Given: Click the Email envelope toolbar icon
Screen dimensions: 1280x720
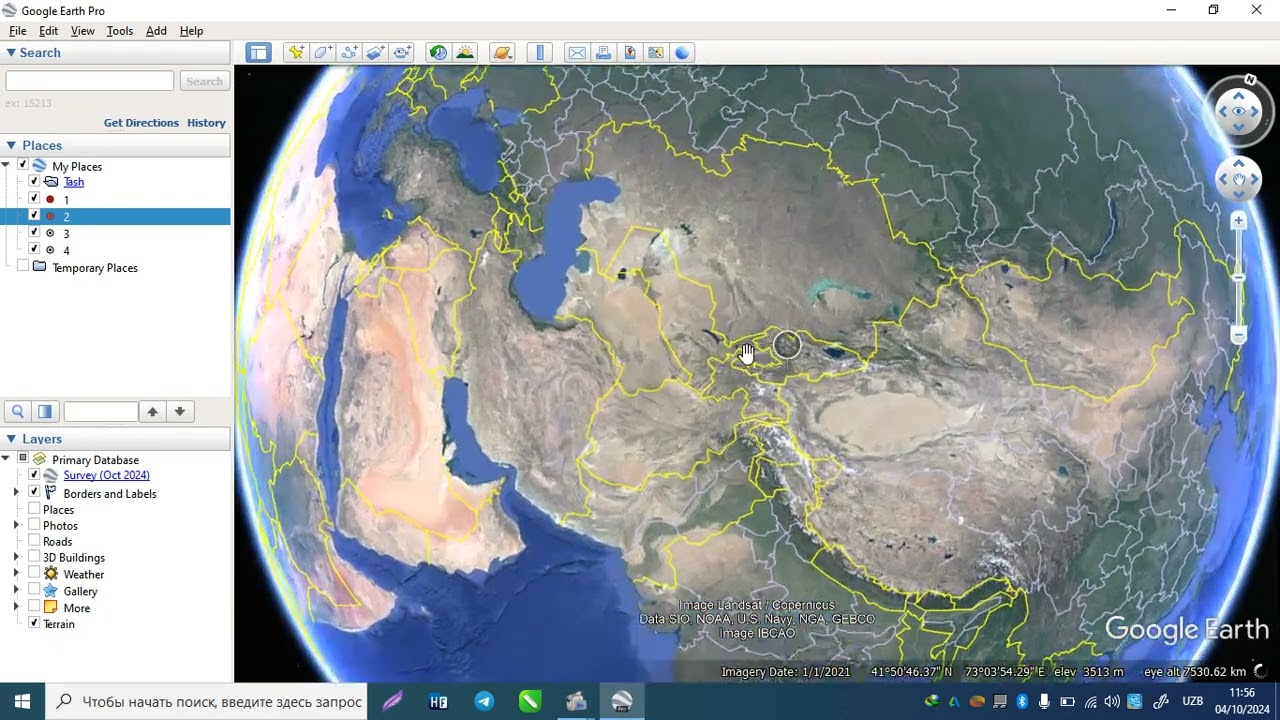Looking at the screenshot, I should [577, 53].
